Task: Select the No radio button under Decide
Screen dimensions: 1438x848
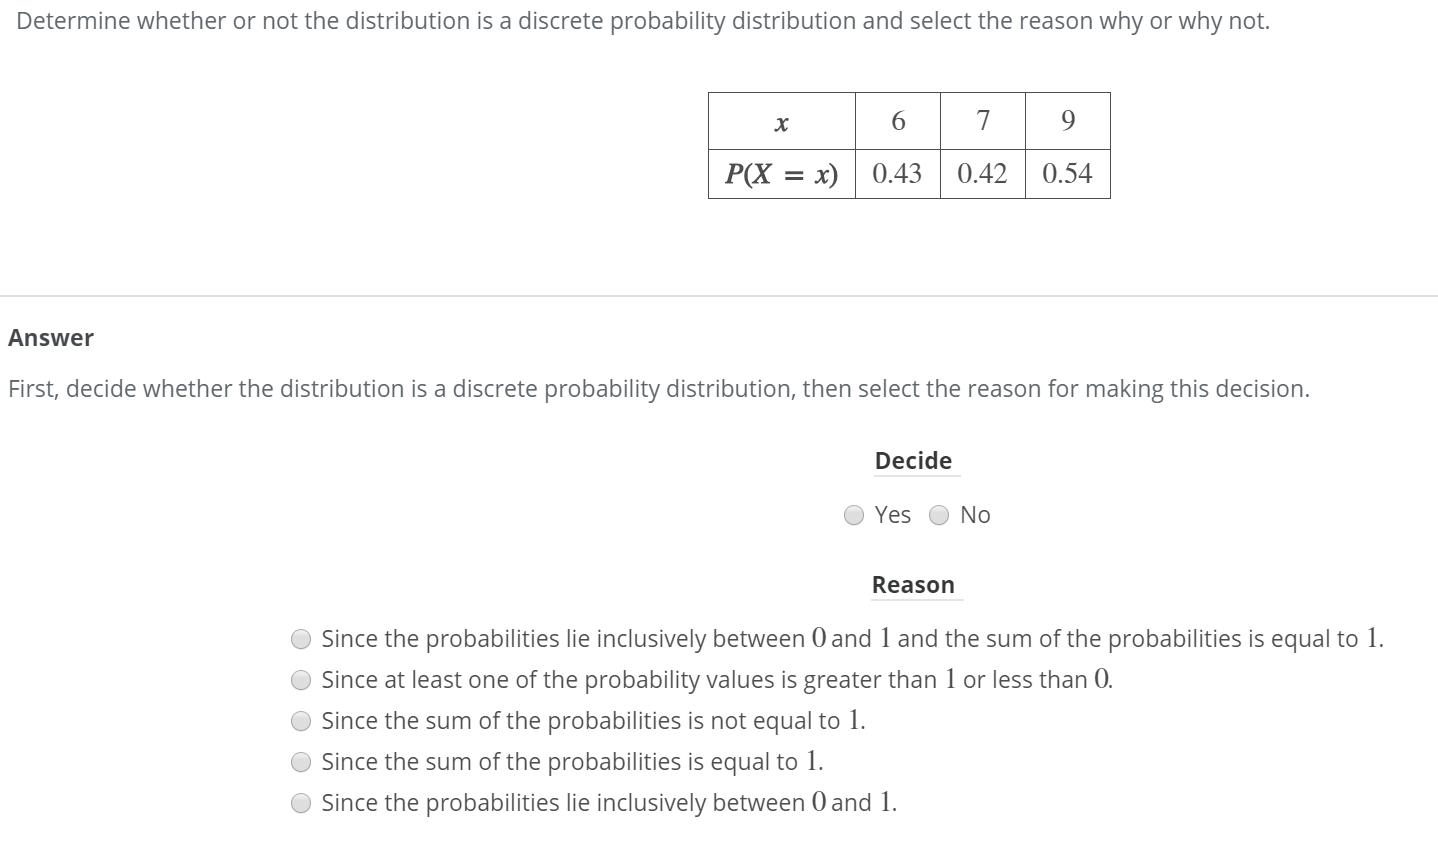Action: point(938,515)
